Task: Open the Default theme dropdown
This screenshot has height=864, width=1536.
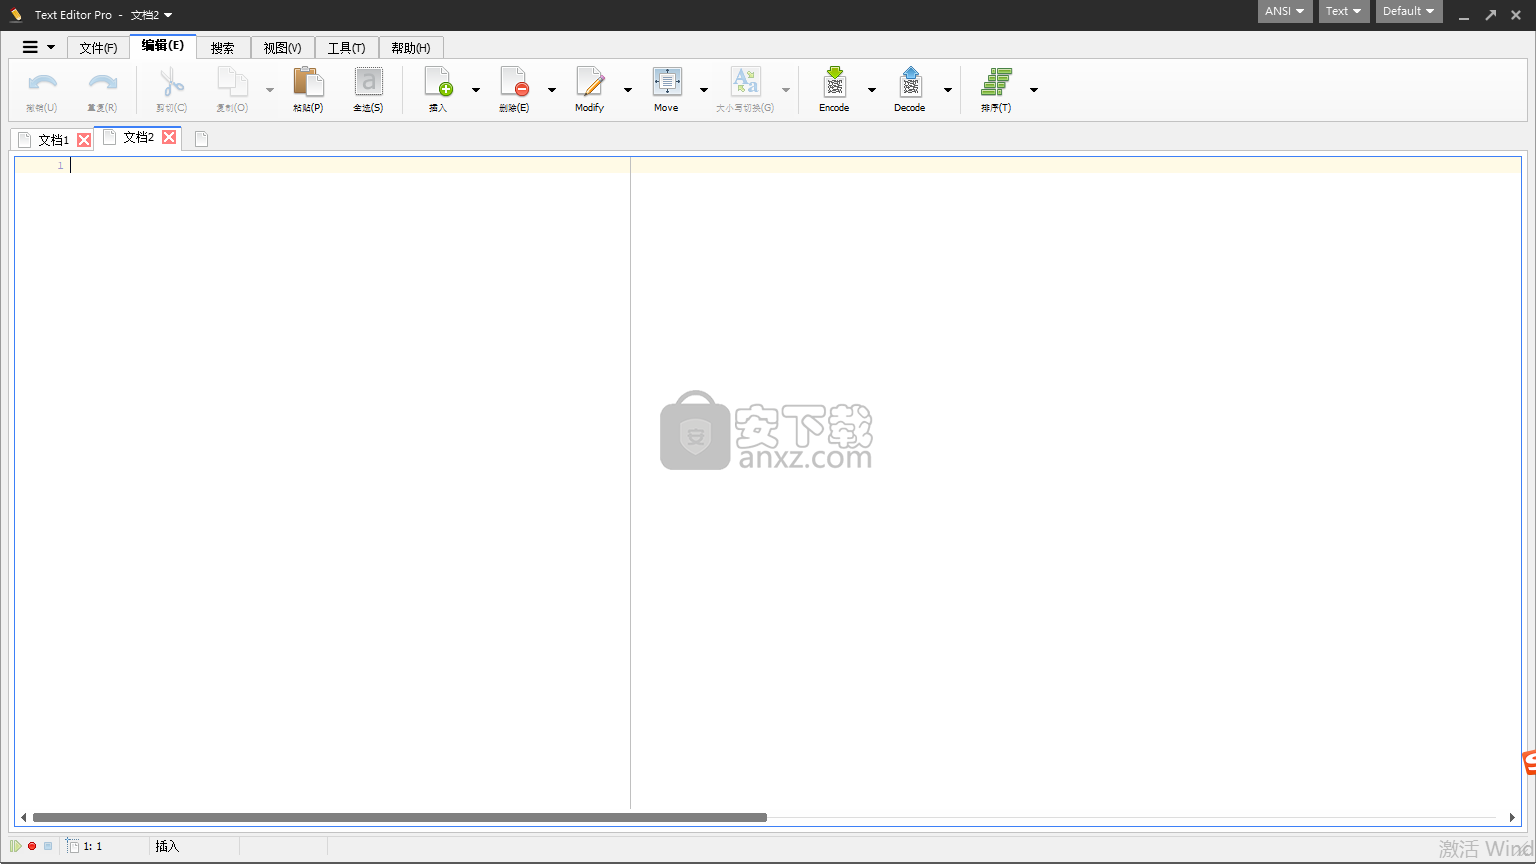Action: [x=1409, y=11]
